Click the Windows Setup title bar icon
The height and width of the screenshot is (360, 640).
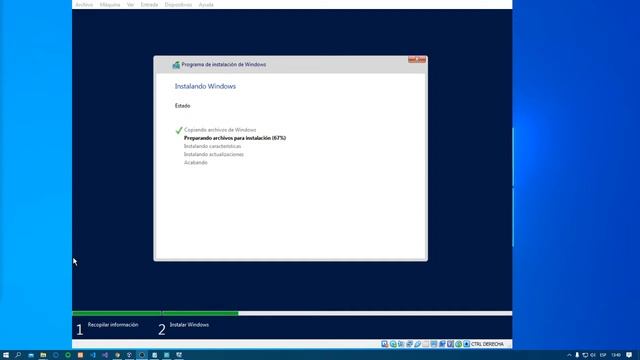coord(176,64)
